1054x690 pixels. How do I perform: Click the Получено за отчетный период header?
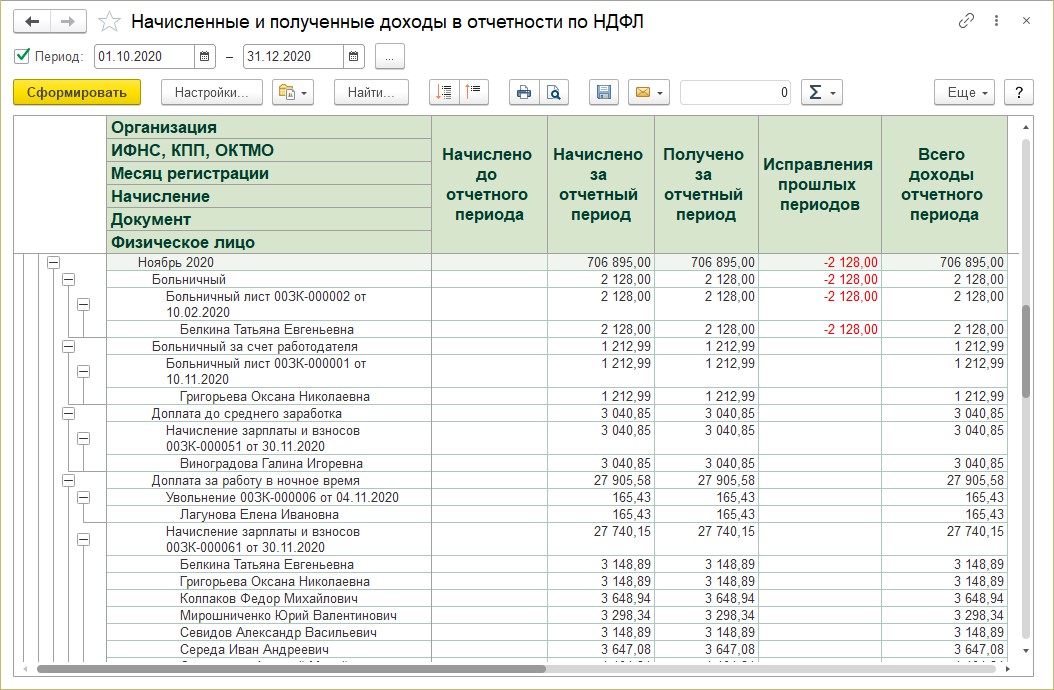pos(706,184)
